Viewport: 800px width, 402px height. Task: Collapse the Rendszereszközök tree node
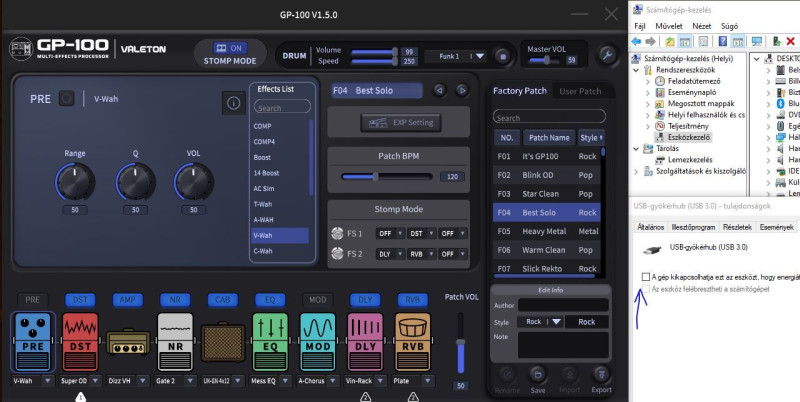click(x=636, y=70)
